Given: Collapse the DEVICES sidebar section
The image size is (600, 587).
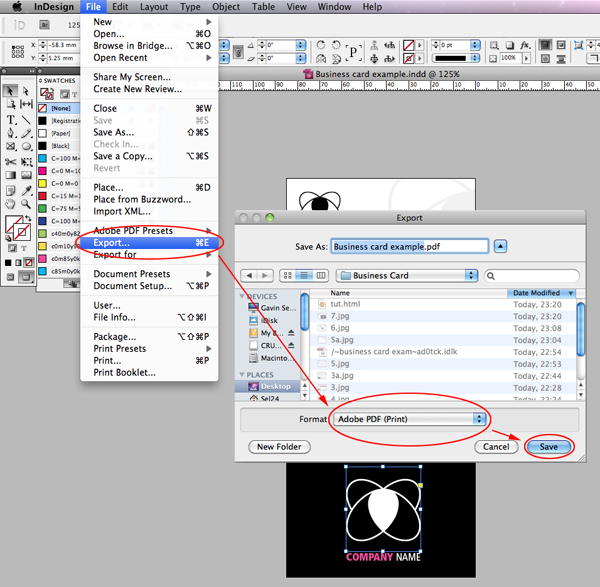Looking at the screenshot, I should tap(242, 296).
